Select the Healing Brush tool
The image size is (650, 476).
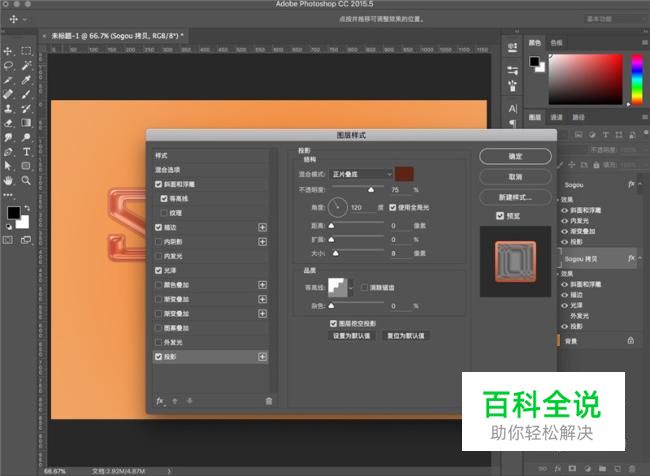[x=8, y=95]
